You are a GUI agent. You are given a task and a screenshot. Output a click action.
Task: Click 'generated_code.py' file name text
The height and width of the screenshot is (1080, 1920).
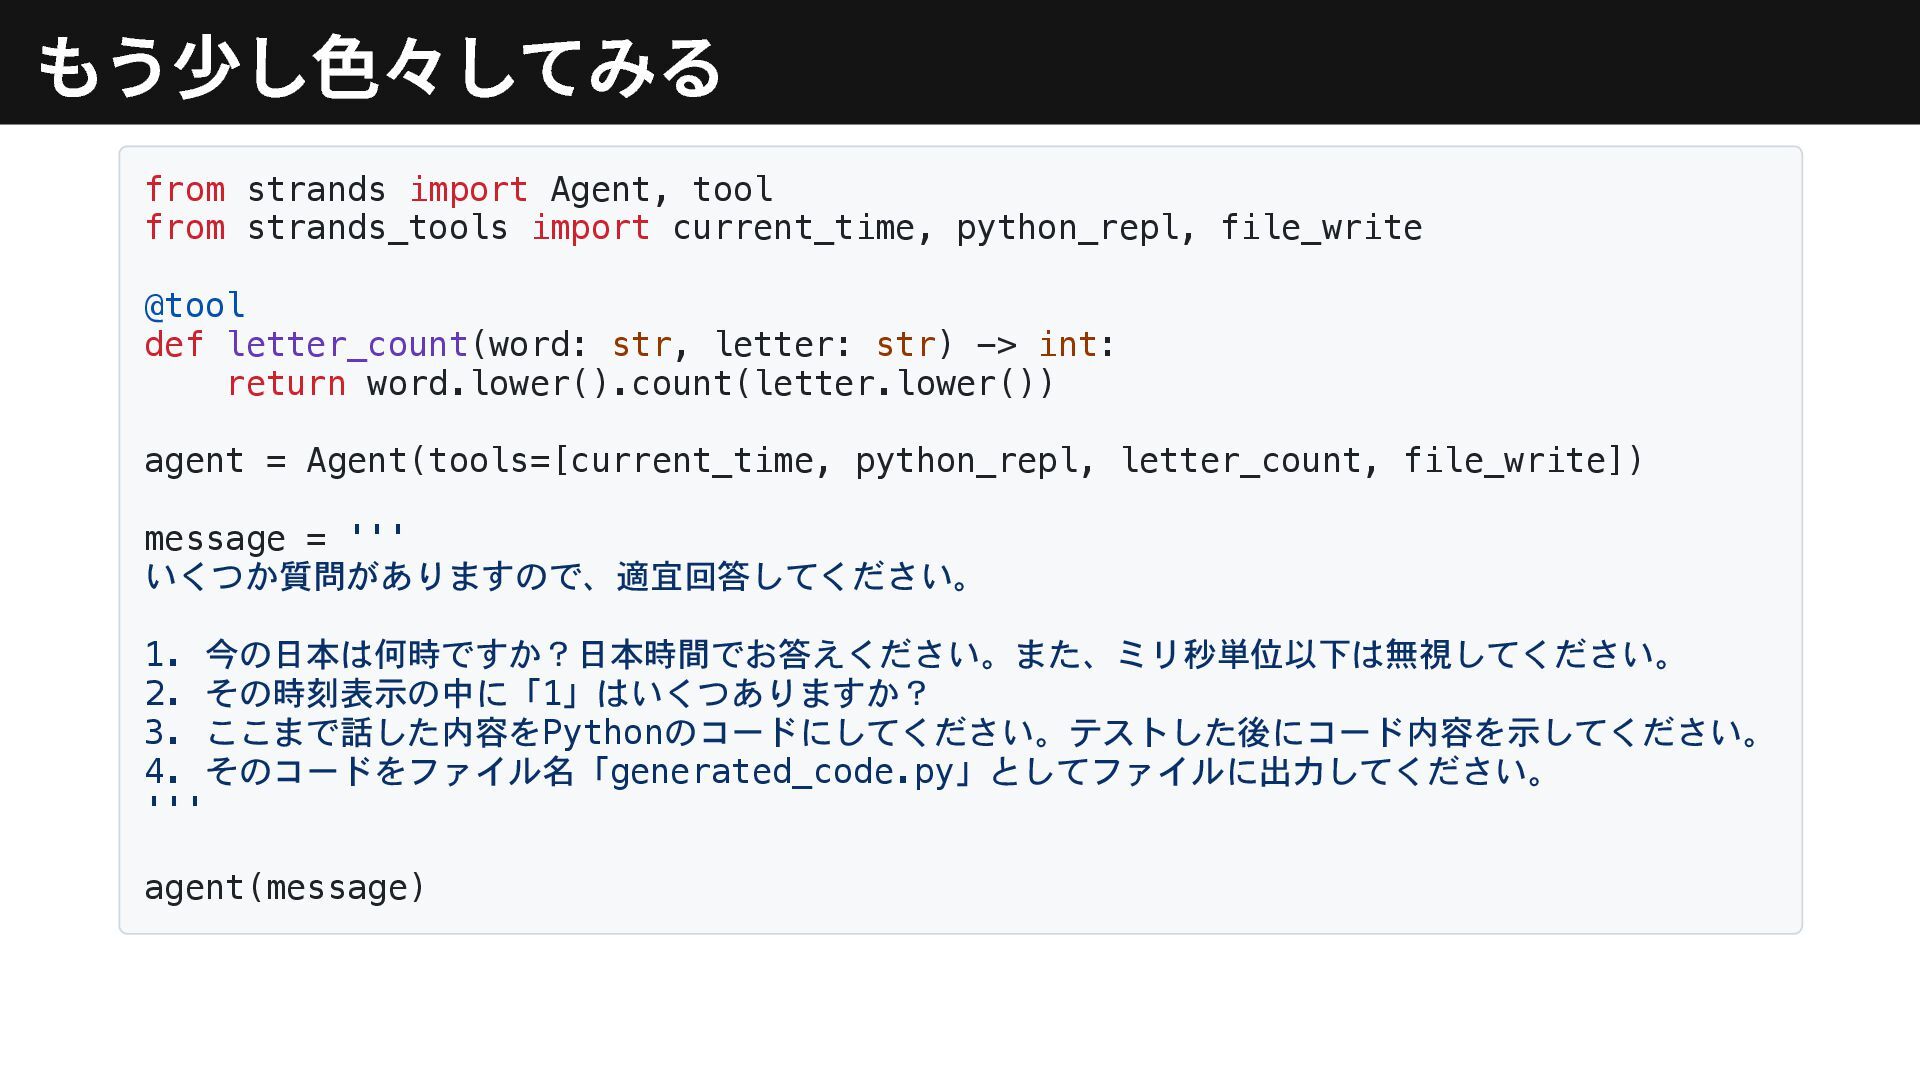click(782, 771)
